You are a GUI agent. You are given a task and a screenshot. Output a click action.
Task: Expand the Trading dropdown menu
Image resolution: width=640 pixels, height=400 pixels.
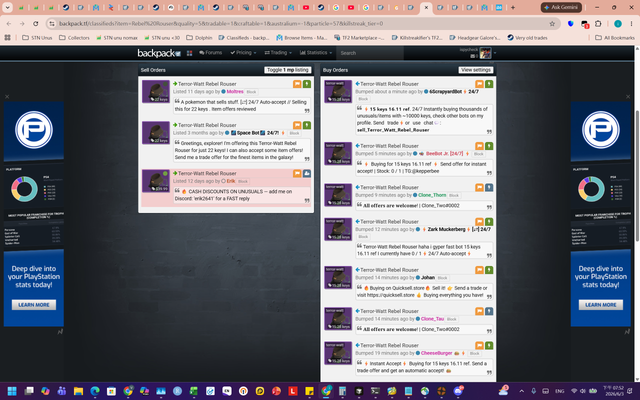coord(278,53)
